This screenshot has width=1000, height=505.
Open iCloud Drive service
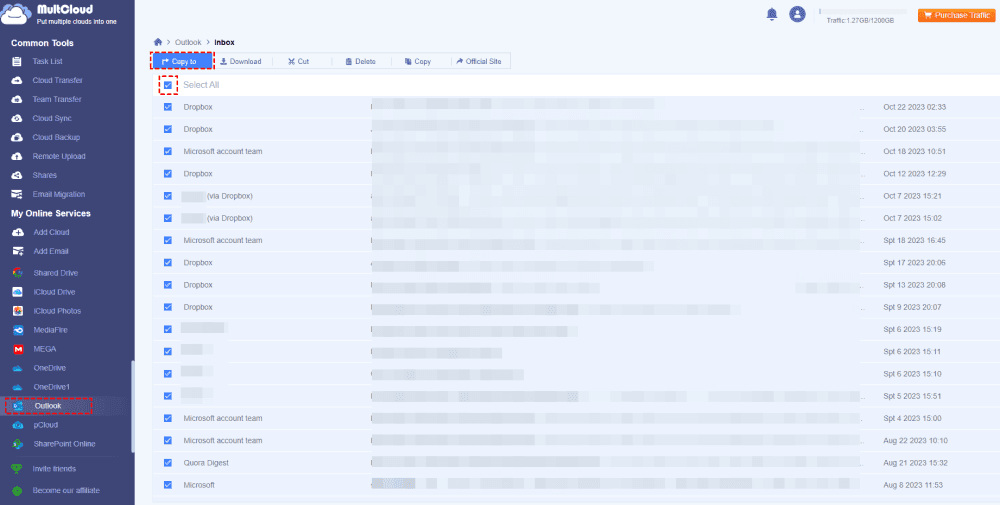pos(54,292)
